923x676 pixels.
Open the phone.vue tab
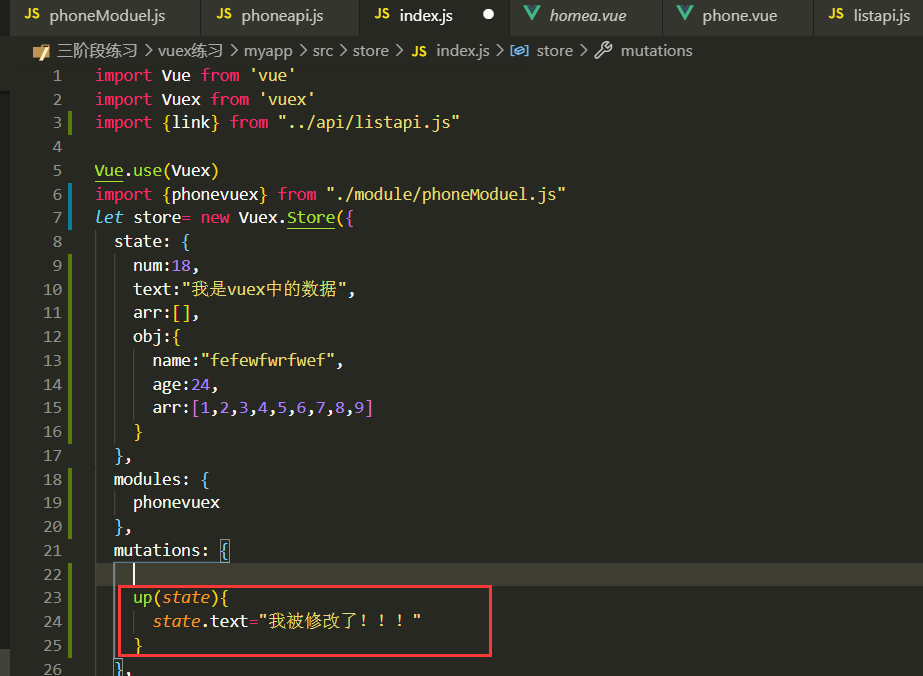[x=738, y=16]
